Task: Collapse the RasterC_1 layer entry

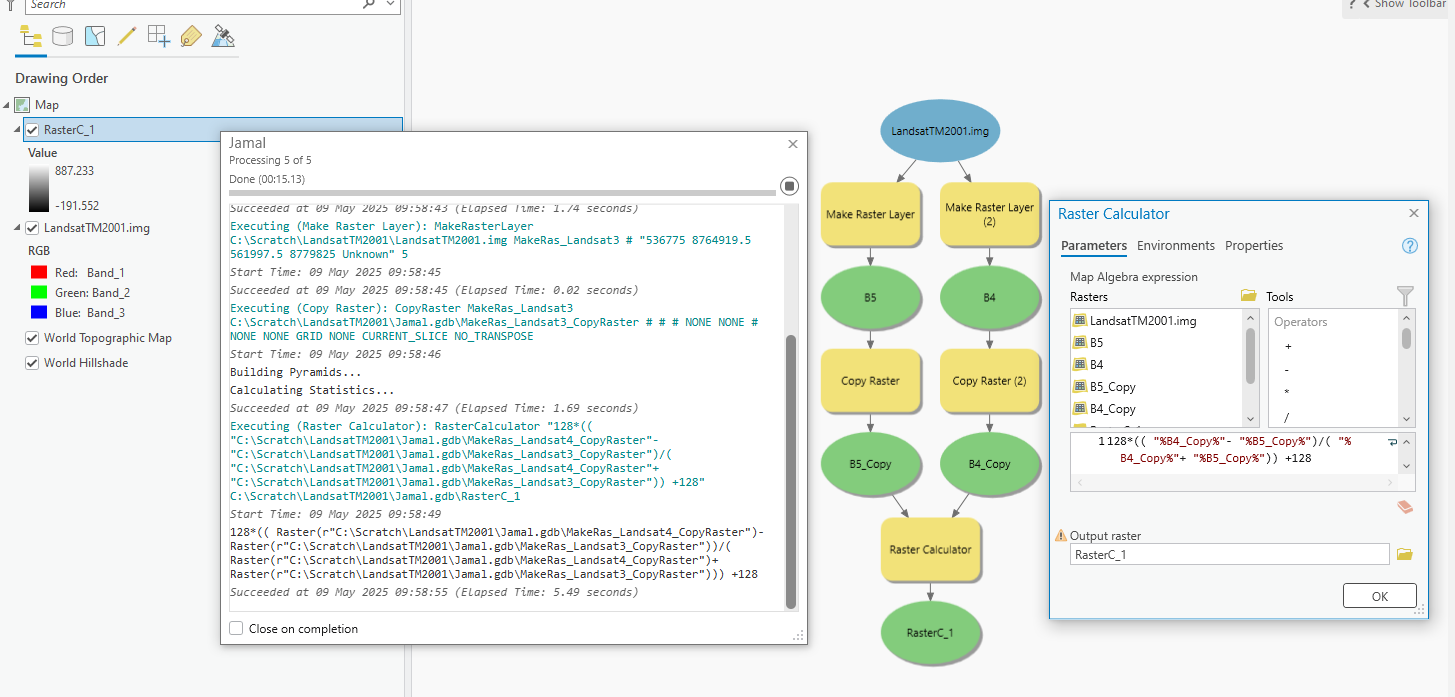Action: point(16,129)
